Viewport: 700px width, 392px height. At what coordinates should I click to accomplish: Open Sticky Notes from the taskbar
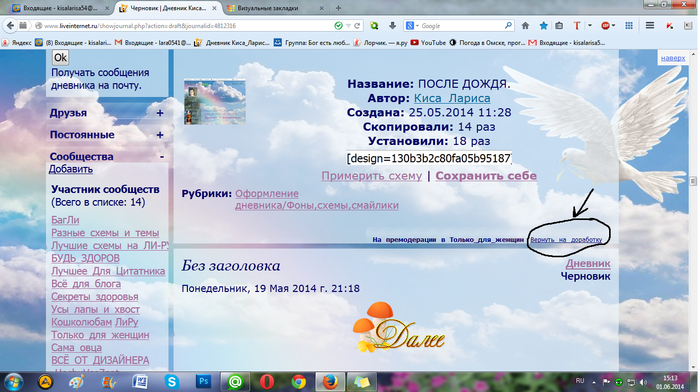pyautogui.click(x=362, y=382)
